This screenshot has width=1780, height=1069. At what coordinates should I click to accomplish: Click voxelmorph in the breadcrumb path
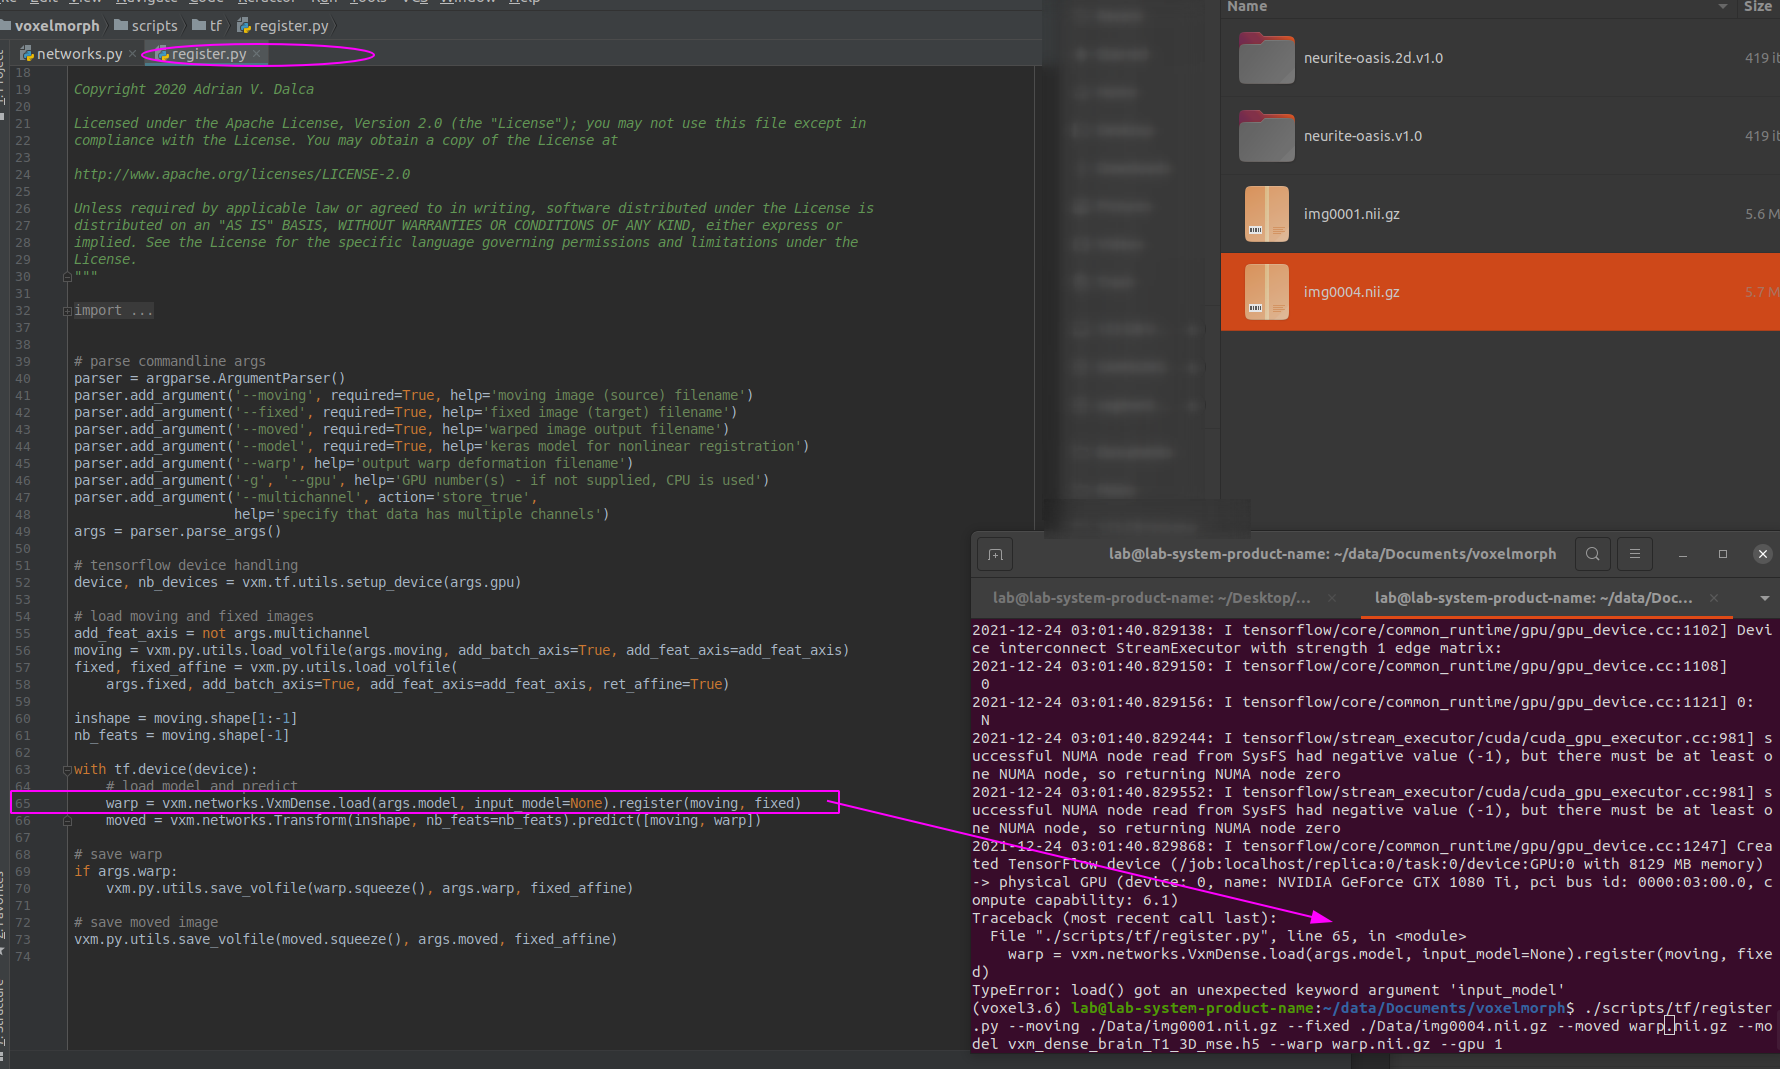point(57,25)
